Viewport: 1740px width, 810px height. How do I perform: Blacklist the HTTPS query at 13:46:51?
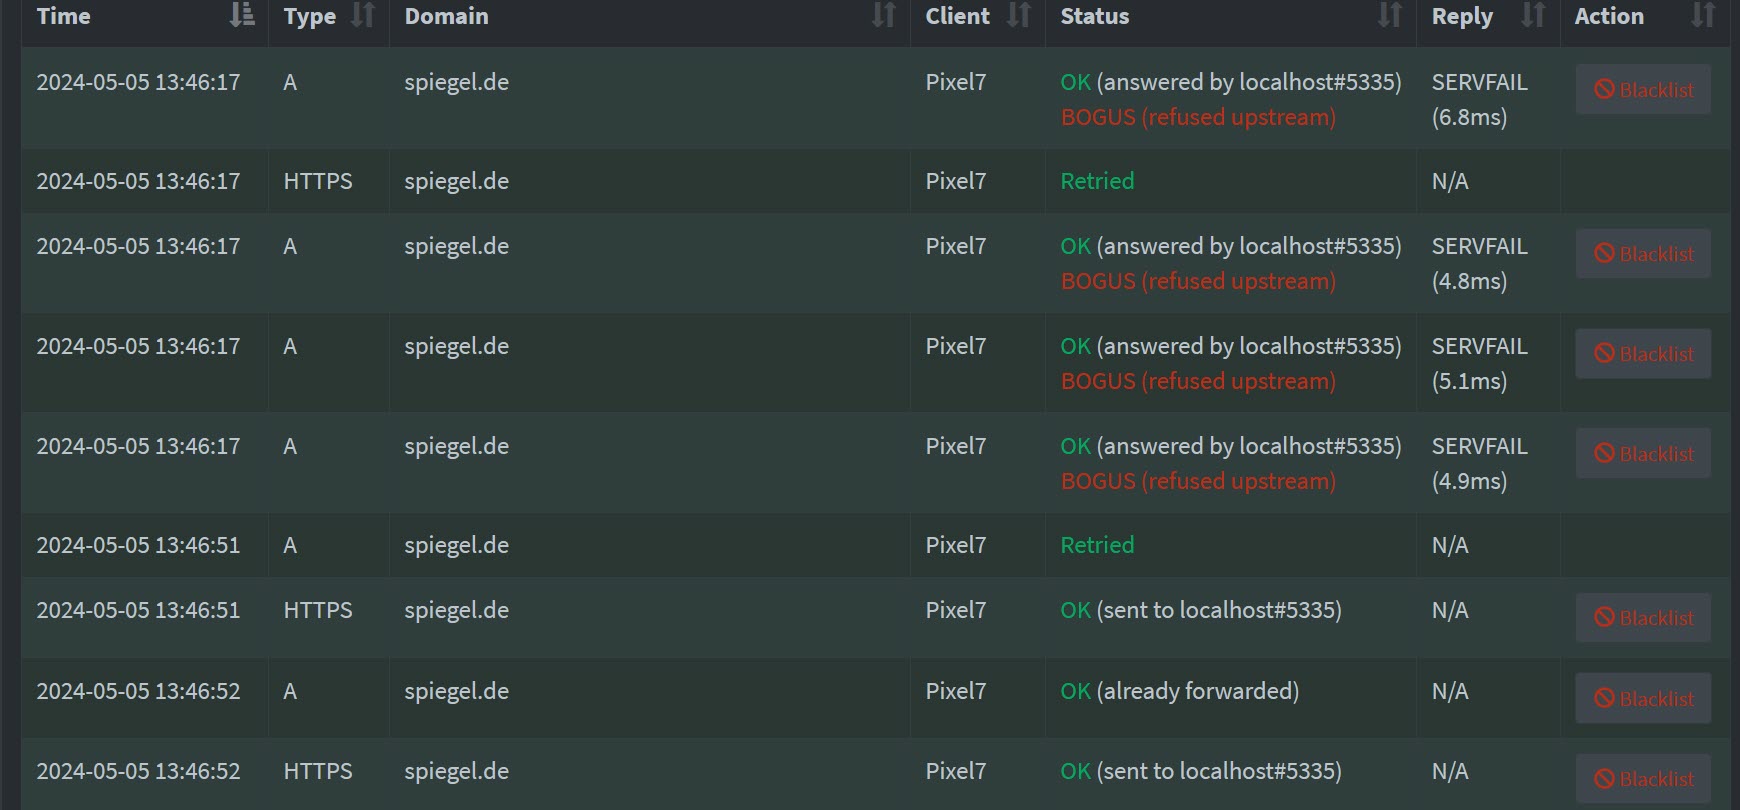coord(1643,618)
